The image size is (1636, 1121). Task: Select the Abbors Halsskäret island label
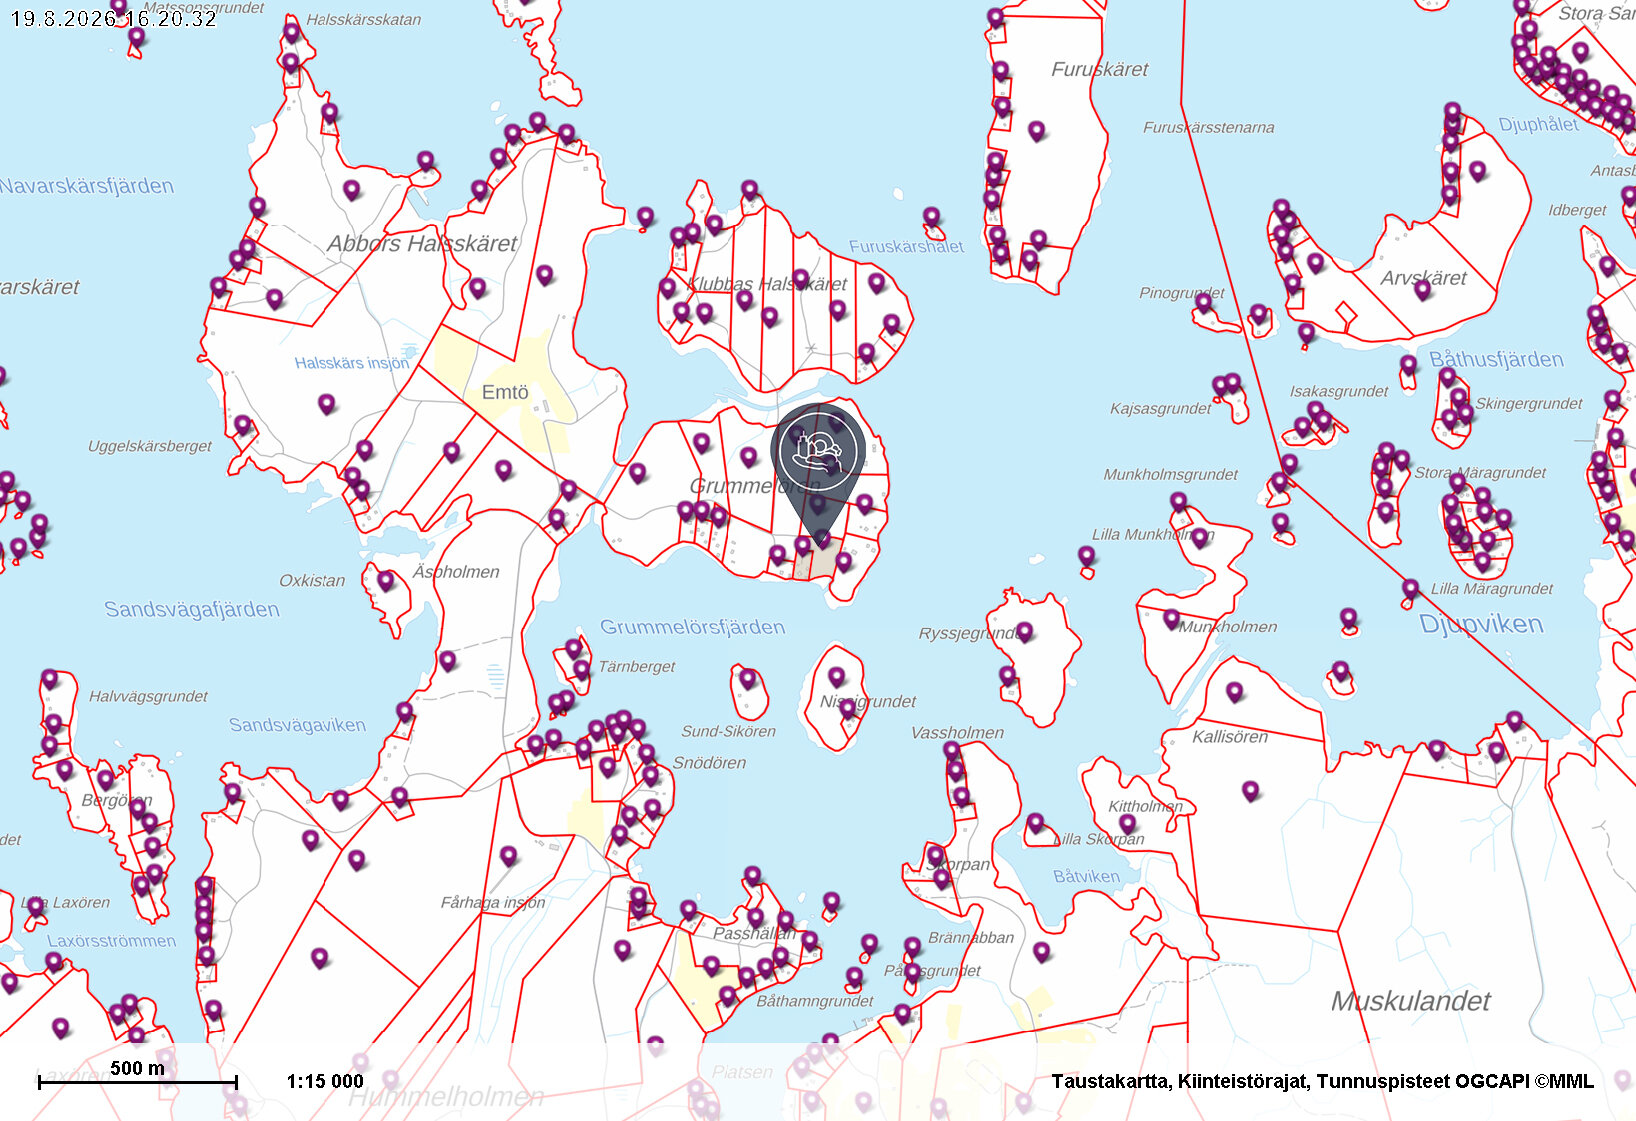click(x=422, y=243)
